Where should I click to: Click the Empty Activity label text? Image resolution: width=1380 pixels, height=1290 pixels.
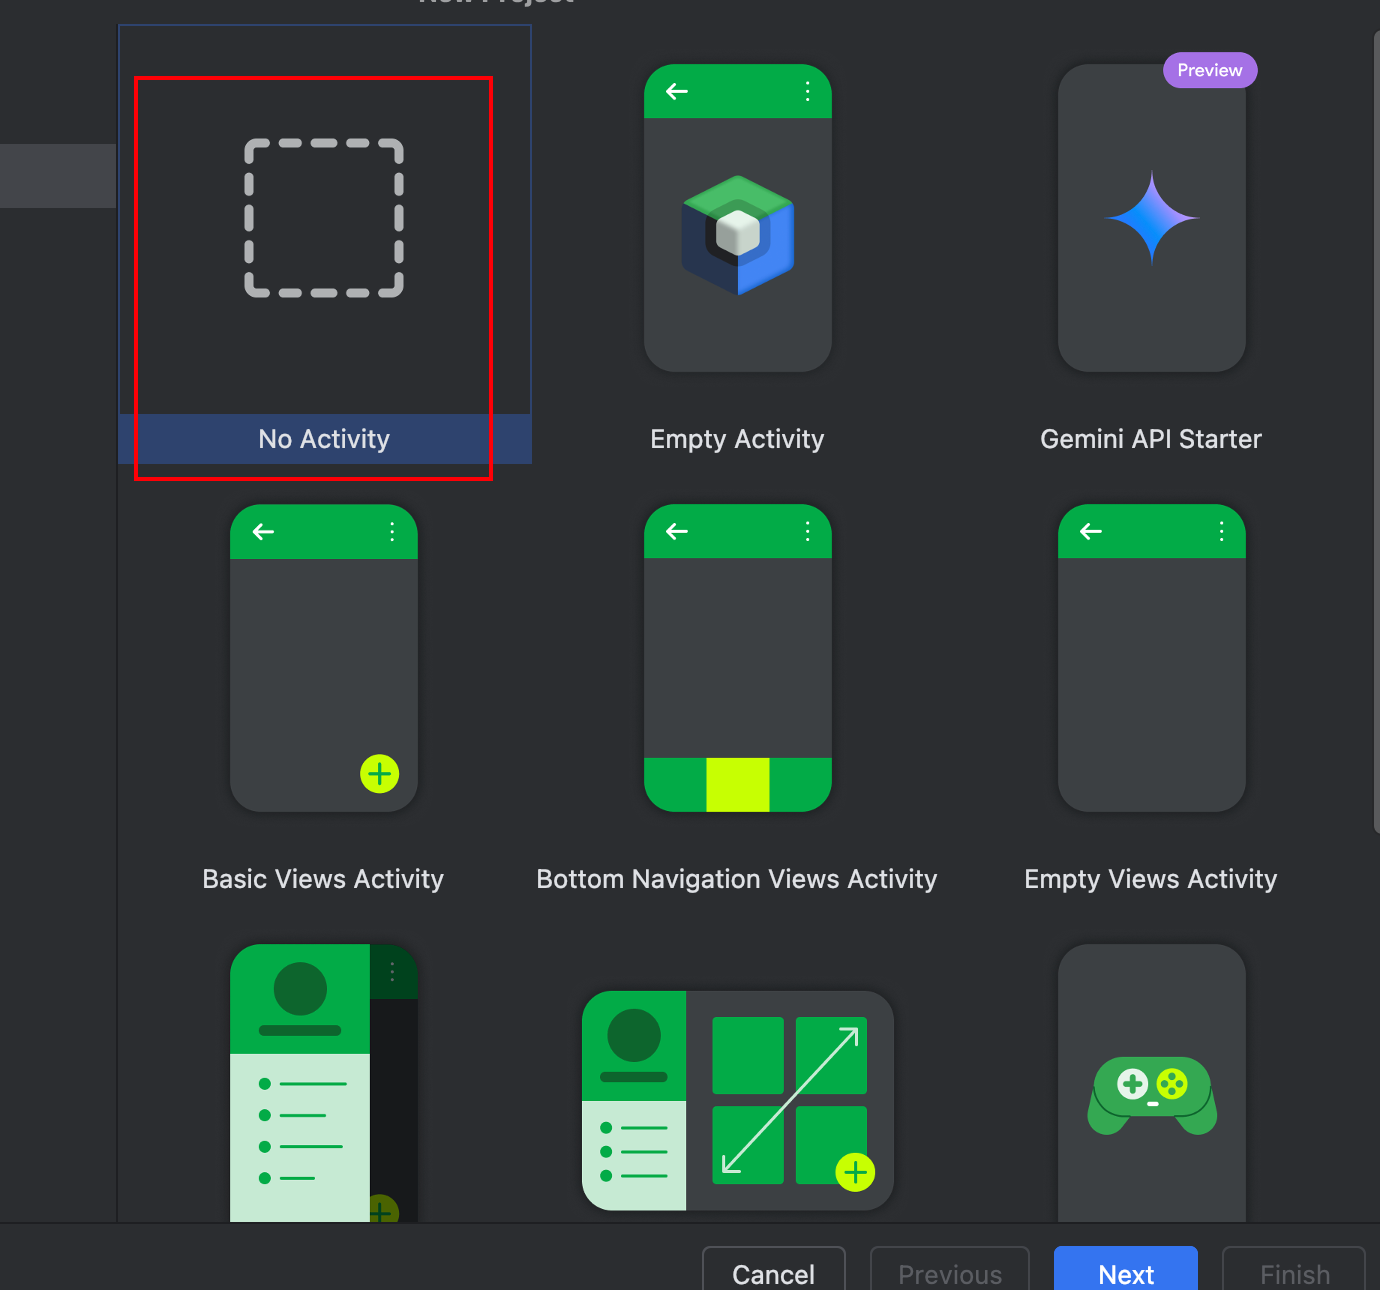(737, 439)
